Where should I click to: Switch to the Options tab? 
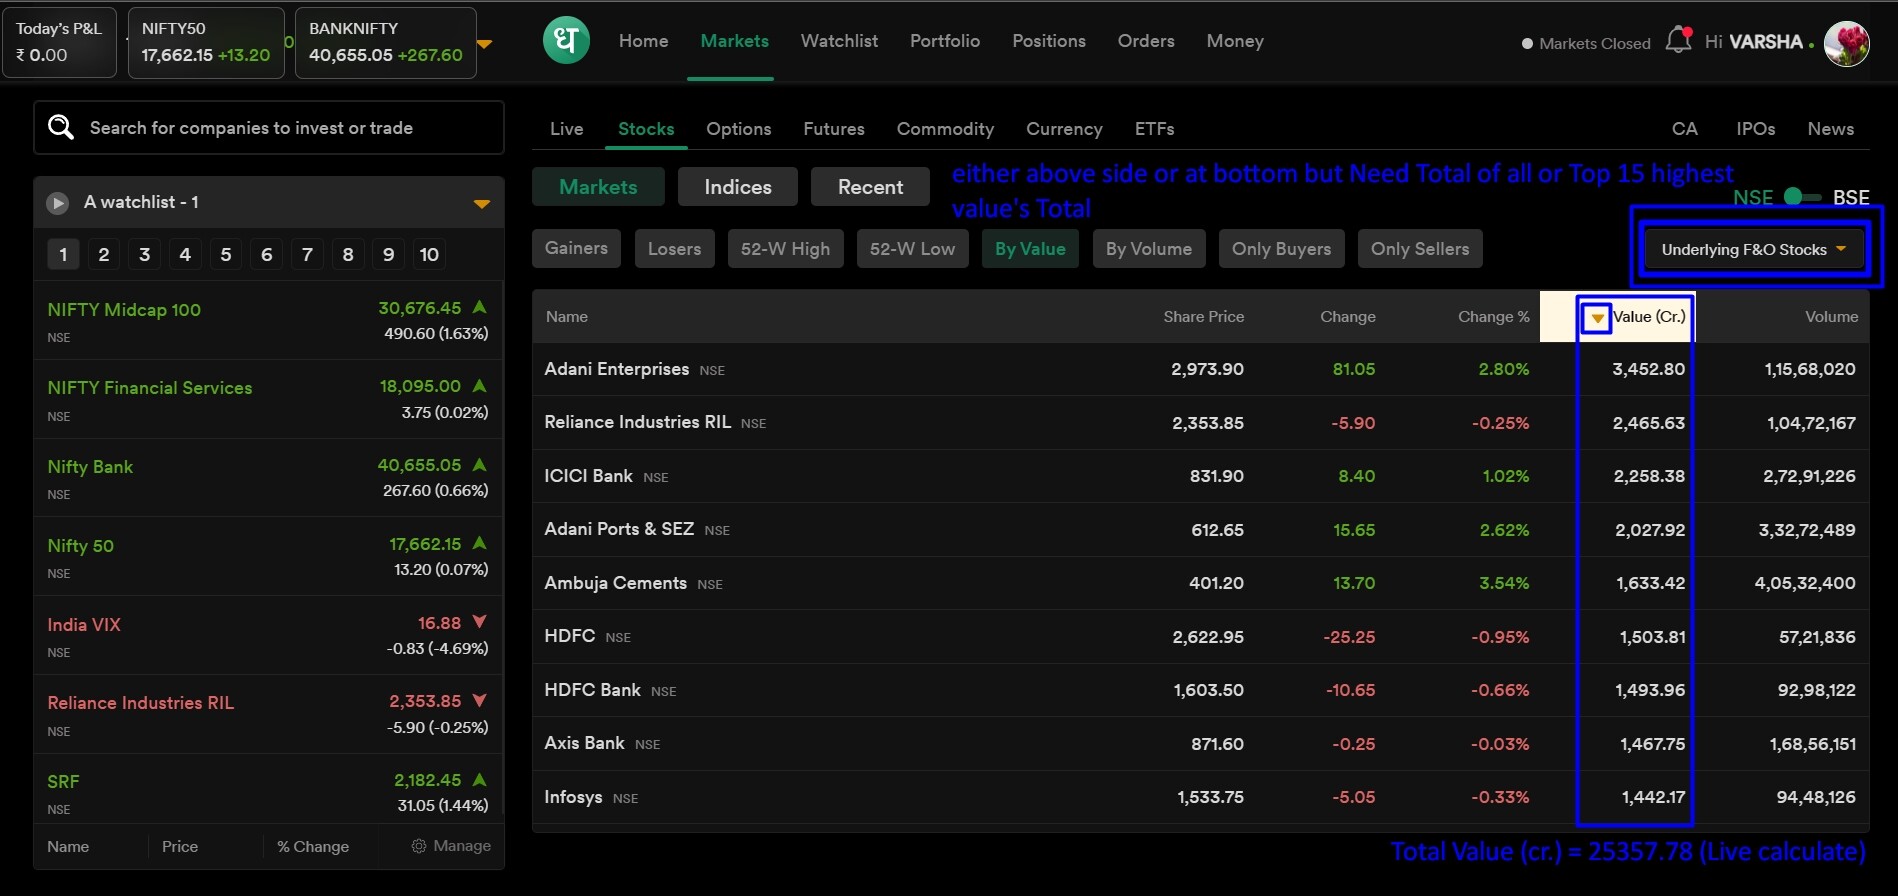(738, 129)
